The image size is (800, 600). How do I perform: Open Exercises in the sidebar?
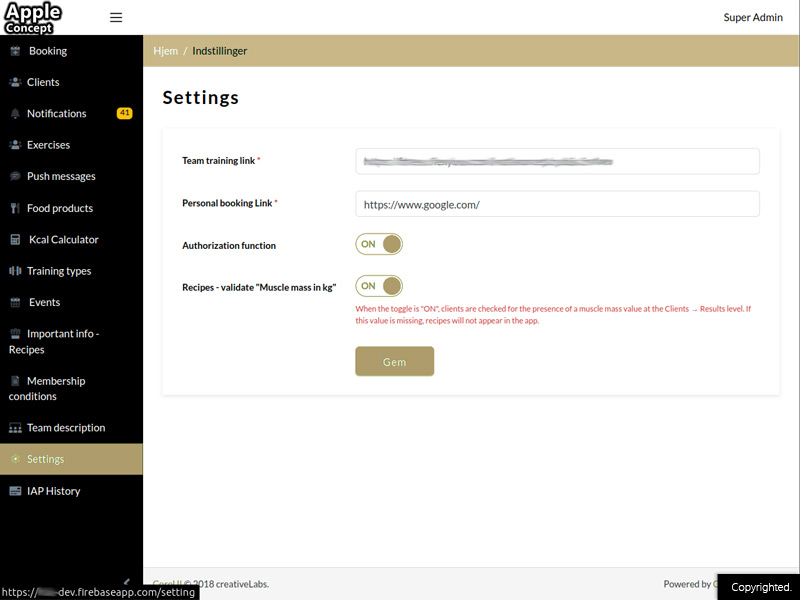point(48,145)
